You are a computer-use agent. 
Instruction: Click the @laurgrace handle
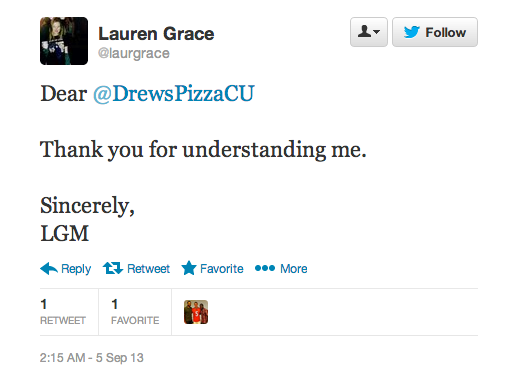pos(134,53)
